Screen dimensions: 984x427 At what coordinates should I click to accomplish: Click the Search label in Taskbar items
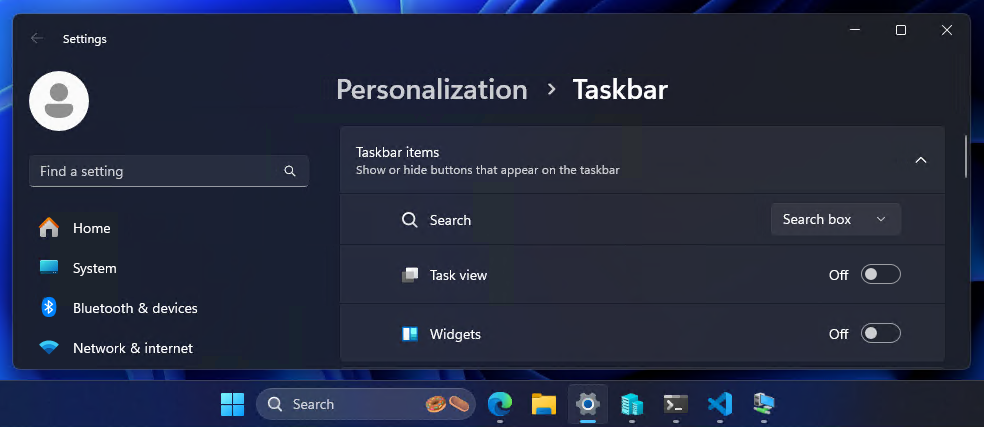coord(450,220)
